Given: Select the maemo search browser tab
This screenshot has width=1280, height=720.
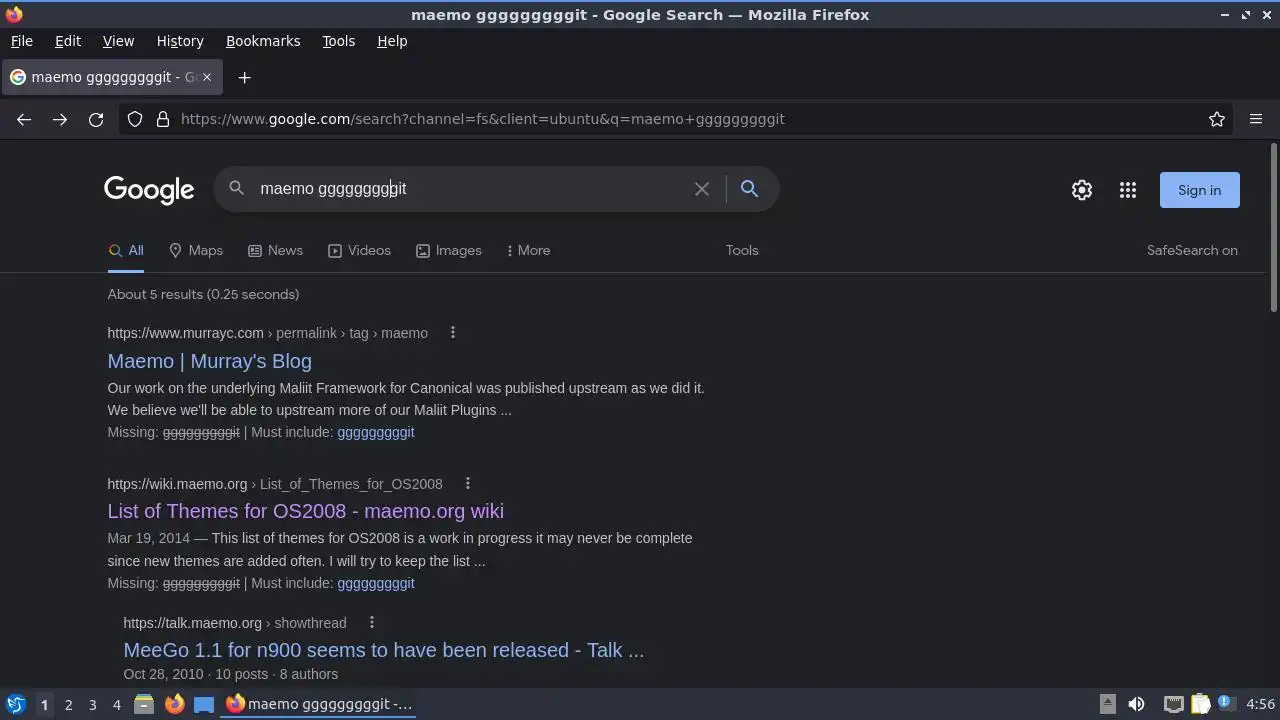Looking at the screenshot, I should 112,77.
